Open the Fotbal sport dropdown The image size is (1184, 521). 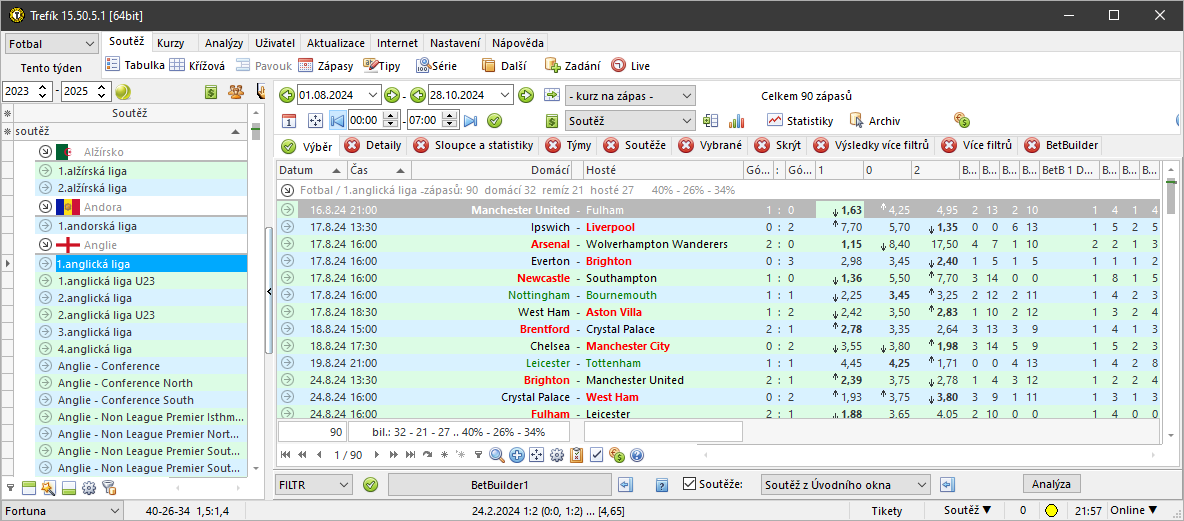coord(51,45)
